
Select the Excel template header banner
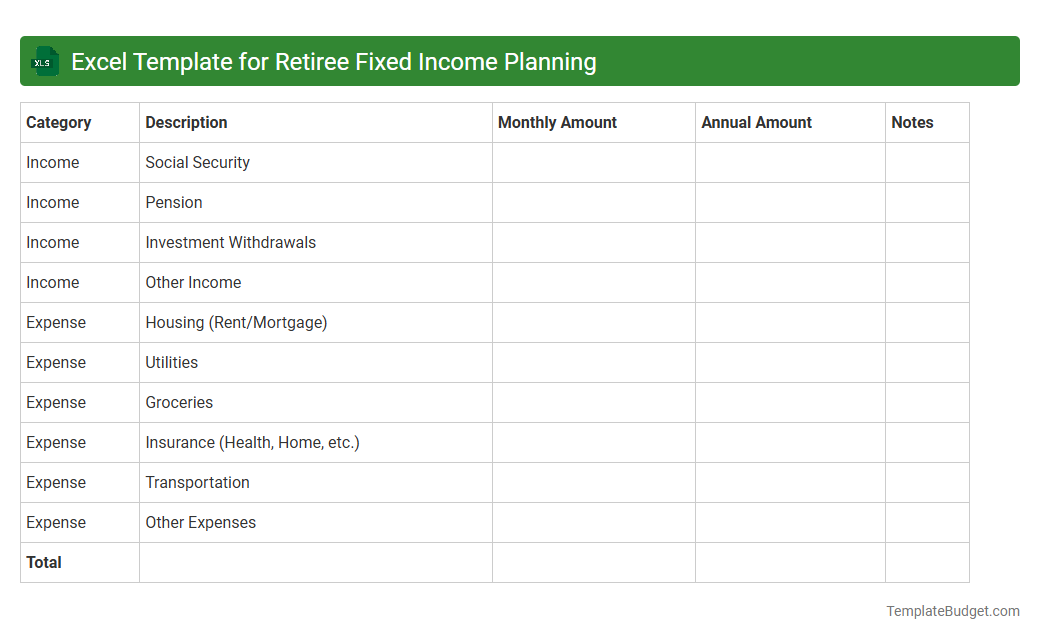tap(520, 61)
